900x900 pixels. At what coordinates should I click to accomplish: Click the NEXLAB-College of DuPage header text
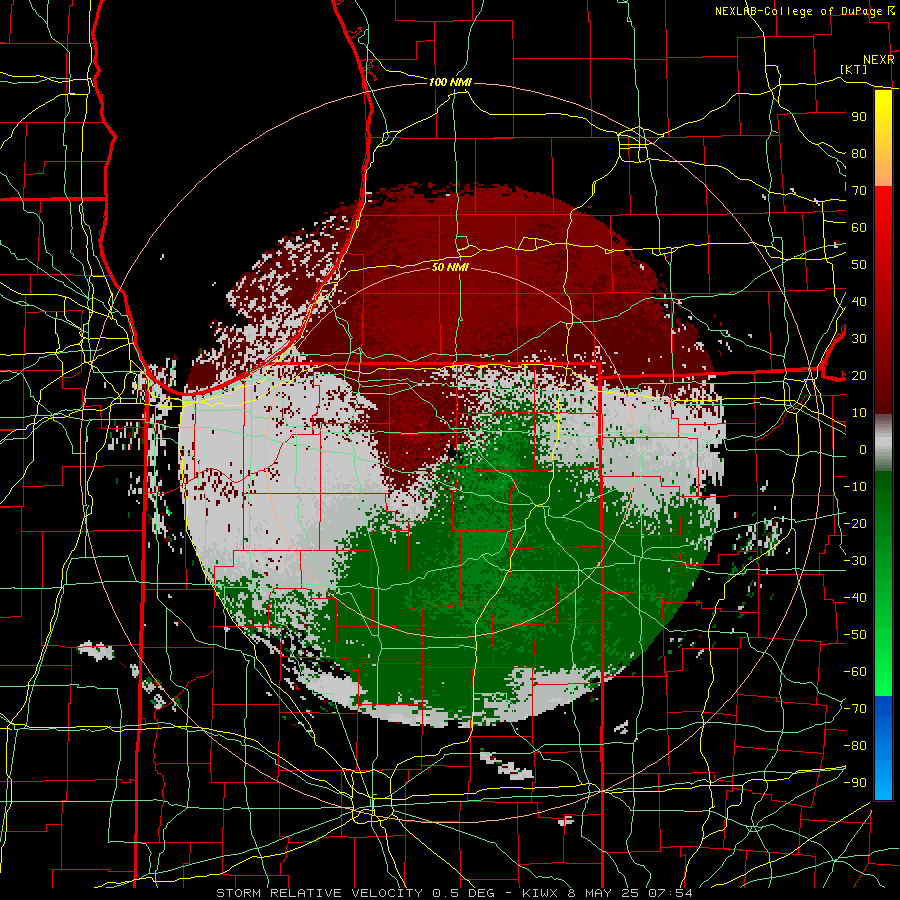point(800,11)
